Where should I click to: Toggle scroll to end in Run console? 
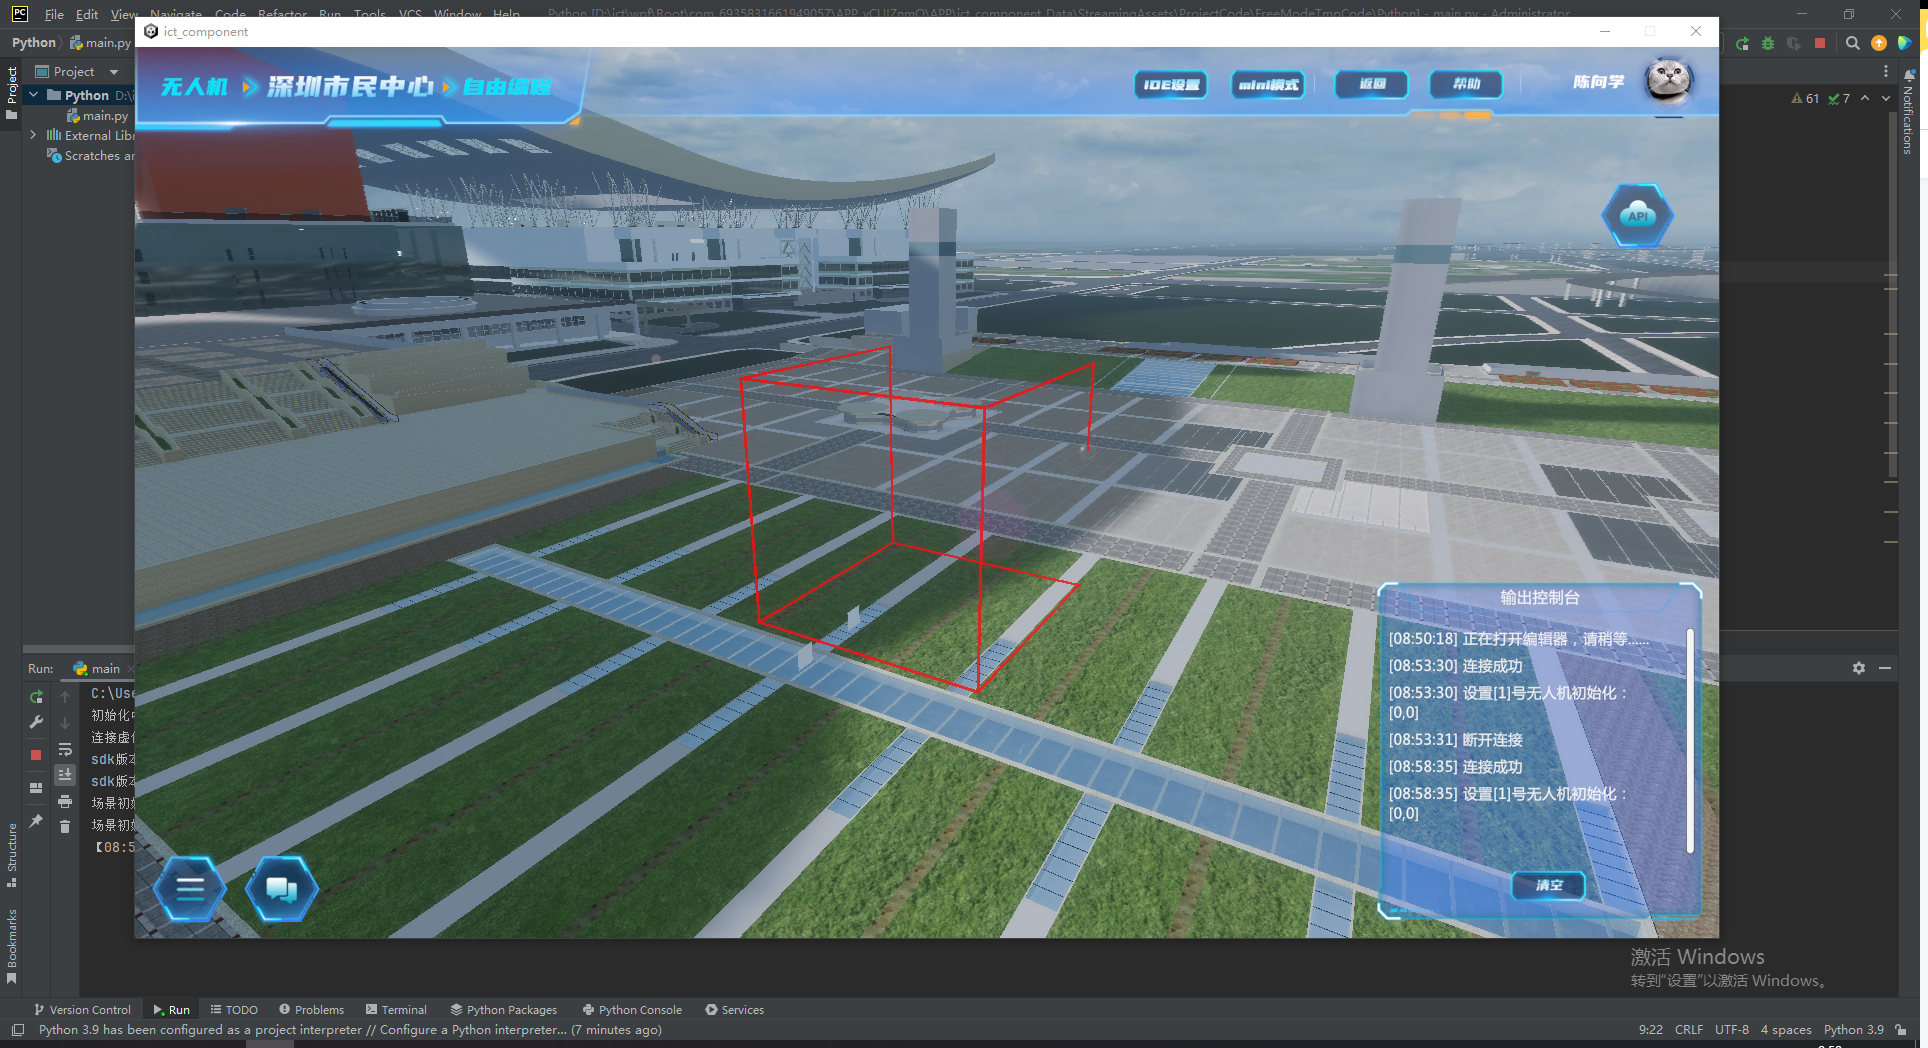(x=65, y=775)
